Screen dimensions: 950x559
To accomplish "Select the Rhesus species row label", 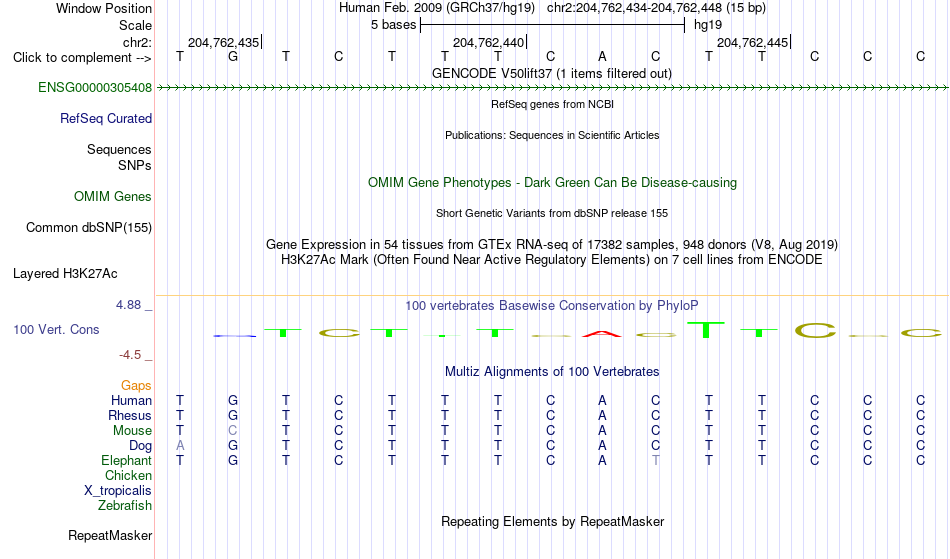I will (129, 416).
